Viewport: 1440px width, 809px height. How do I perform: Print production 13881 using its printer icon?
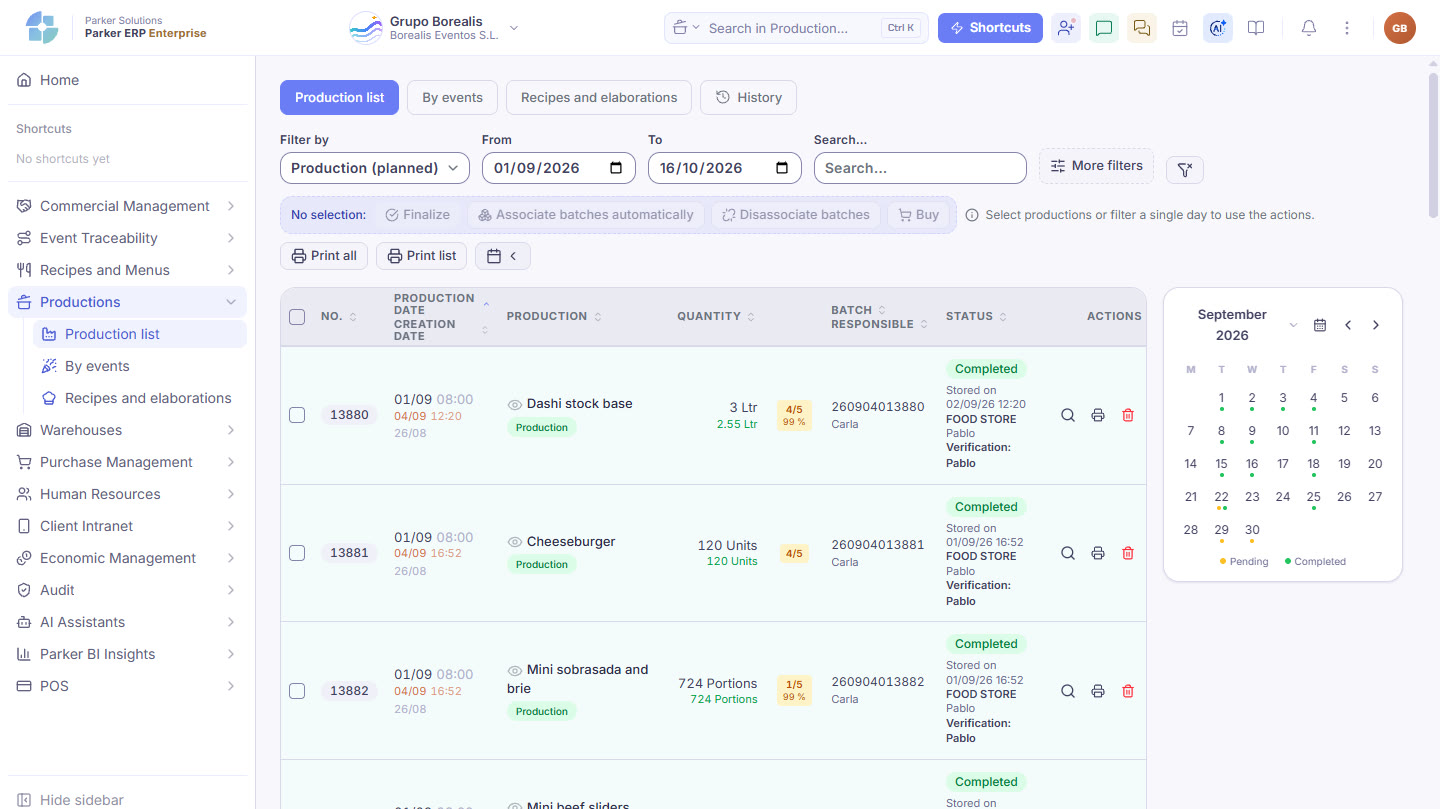point(1098,553)
